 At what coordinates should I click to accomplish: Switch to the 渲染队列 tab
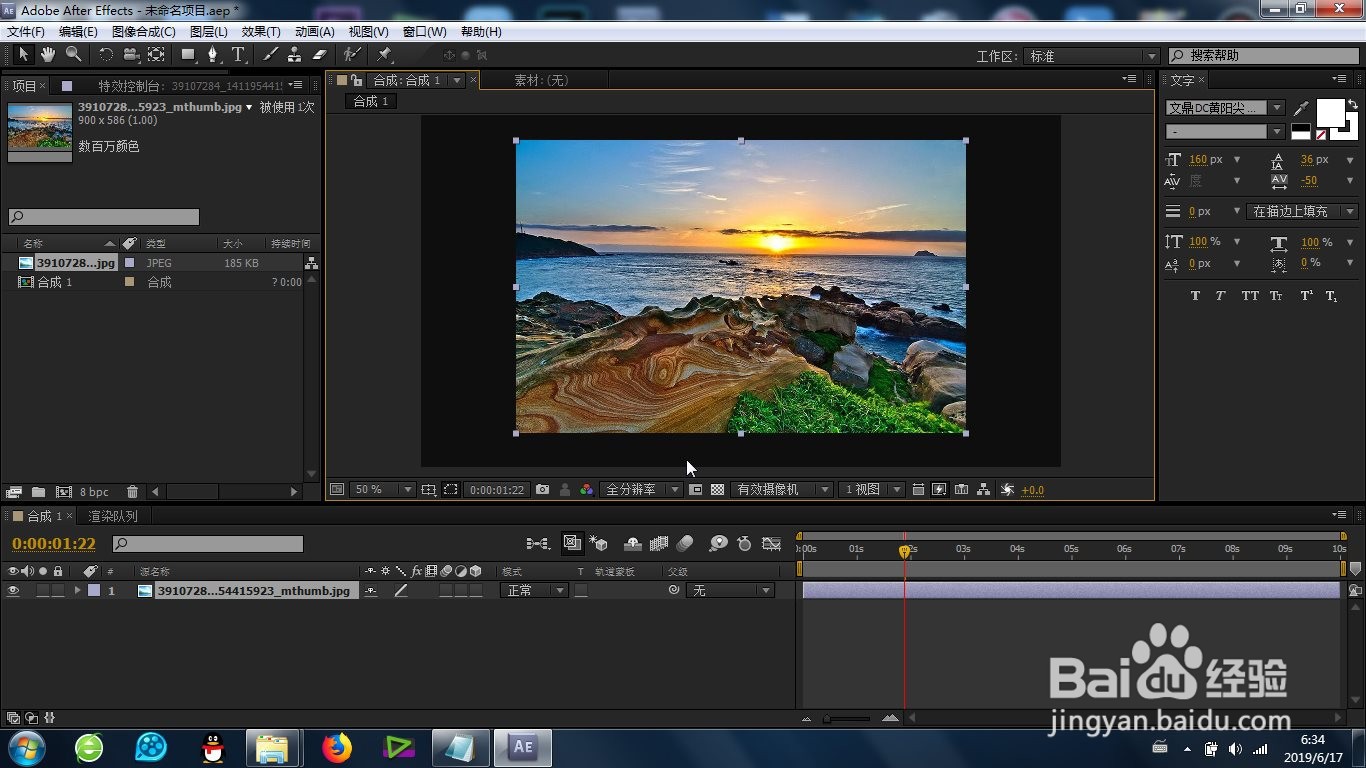click(113, 516)
